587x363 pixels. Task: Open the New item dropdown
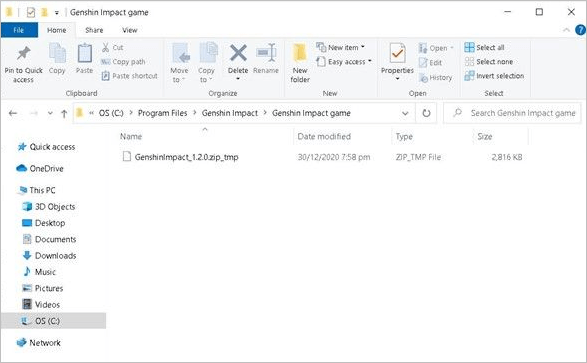(x=363, y=47)
